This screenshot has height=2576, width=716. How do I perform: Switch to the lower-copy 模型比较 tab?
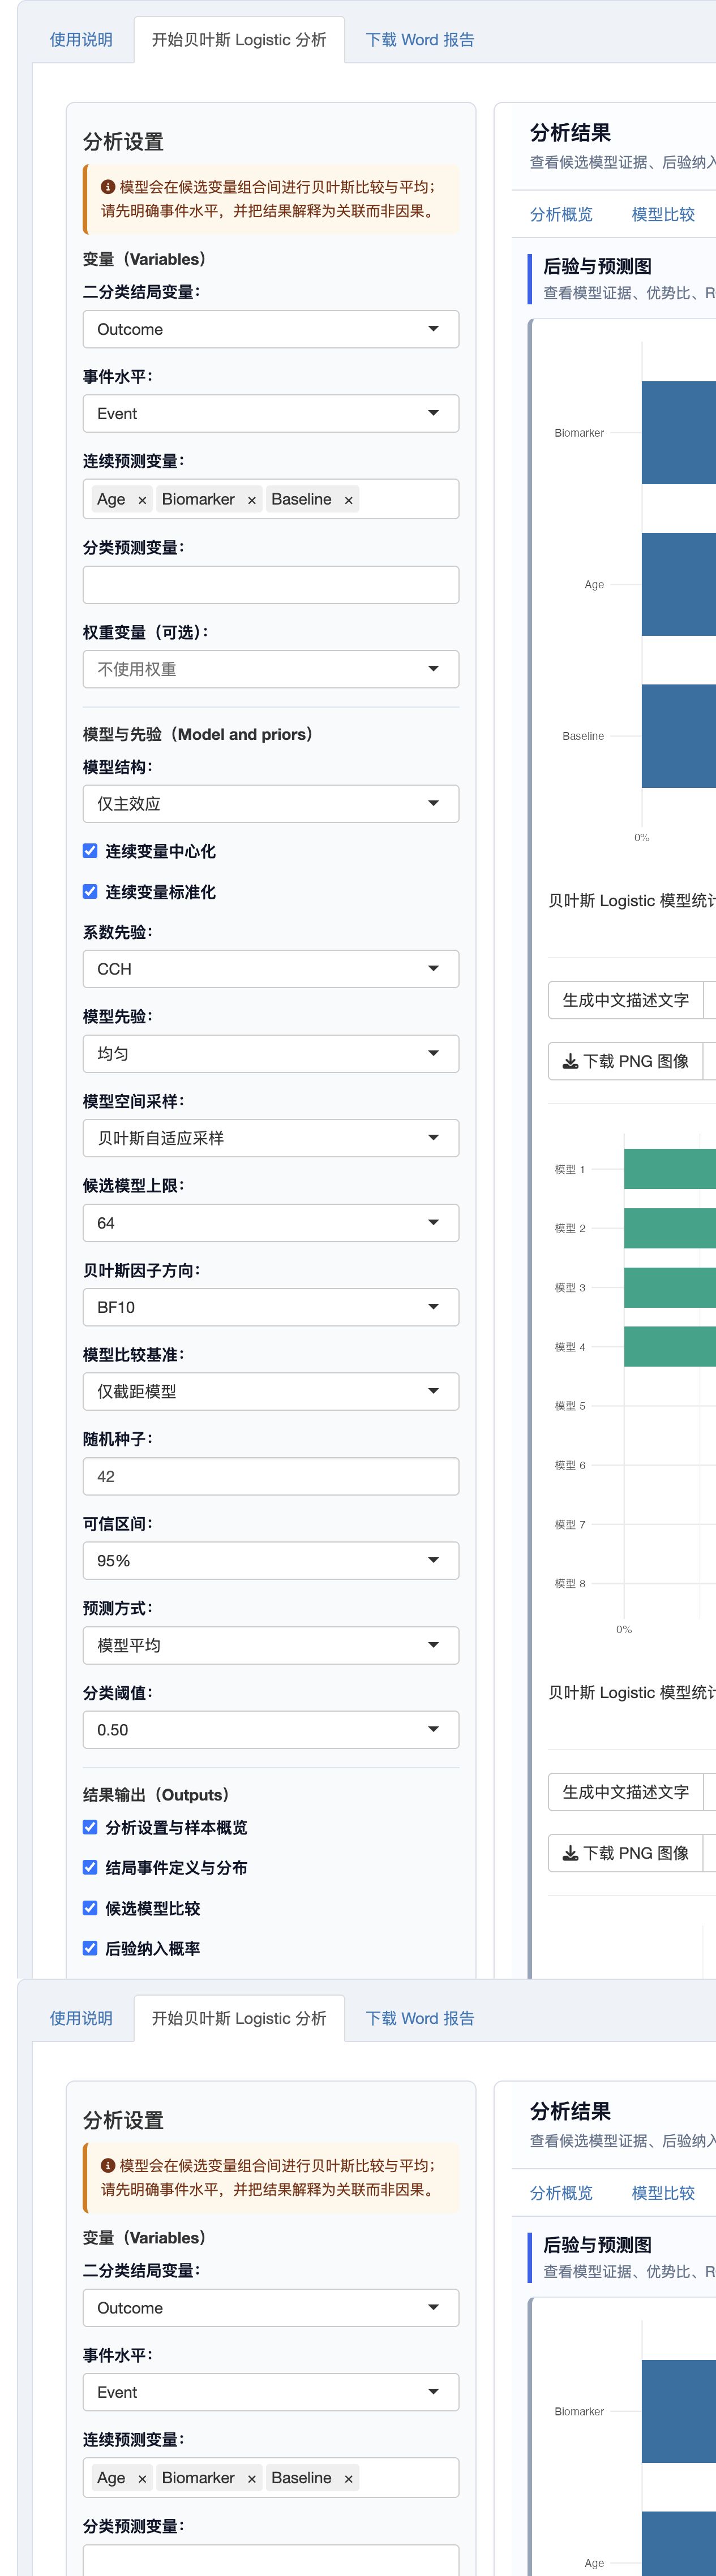[x=663, y=2192]
